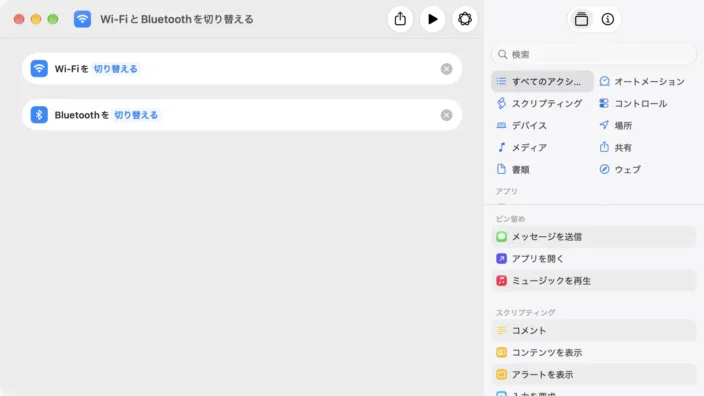704x396 pixels.
Task: Click the magnifier icon in the search field
Action: pos(502,54)
